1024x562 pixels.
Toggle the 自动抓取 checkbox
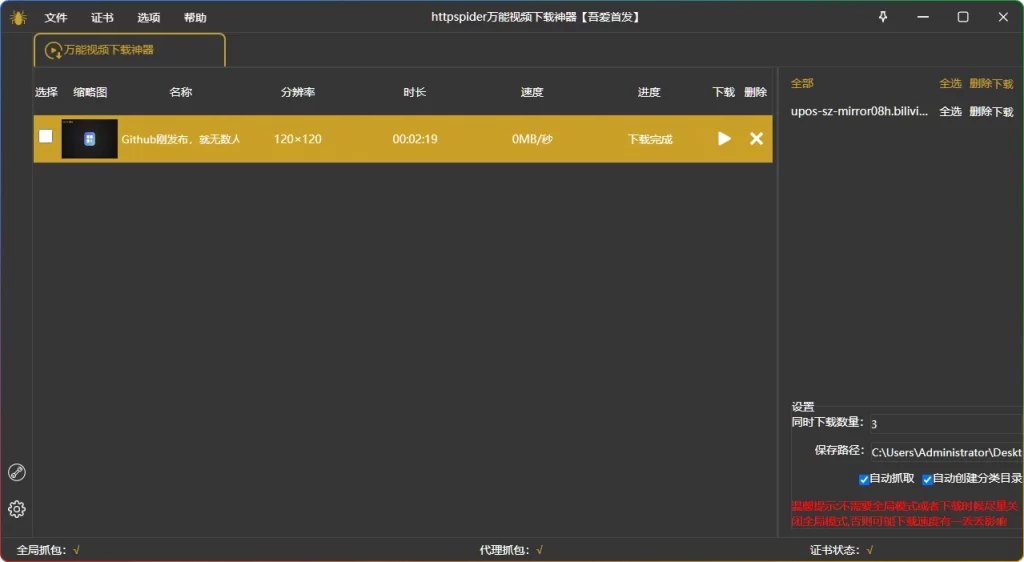pos(864,479)
